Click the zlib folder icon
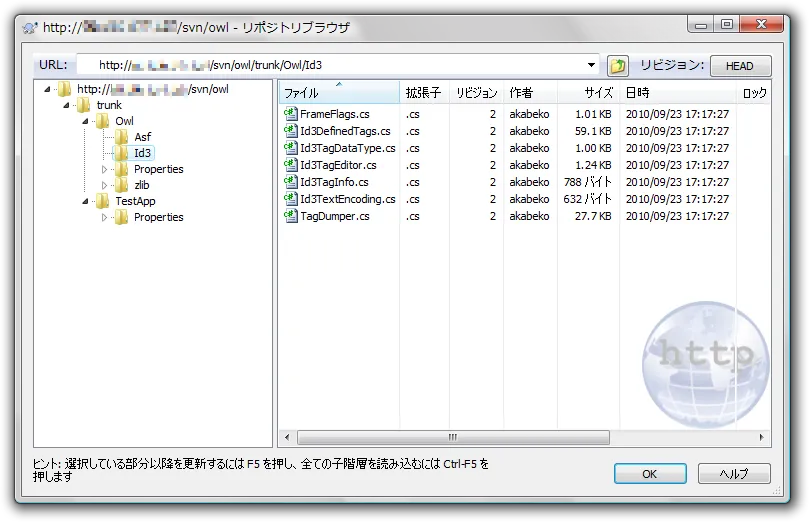The image size is (809, 522). (122, 185)
